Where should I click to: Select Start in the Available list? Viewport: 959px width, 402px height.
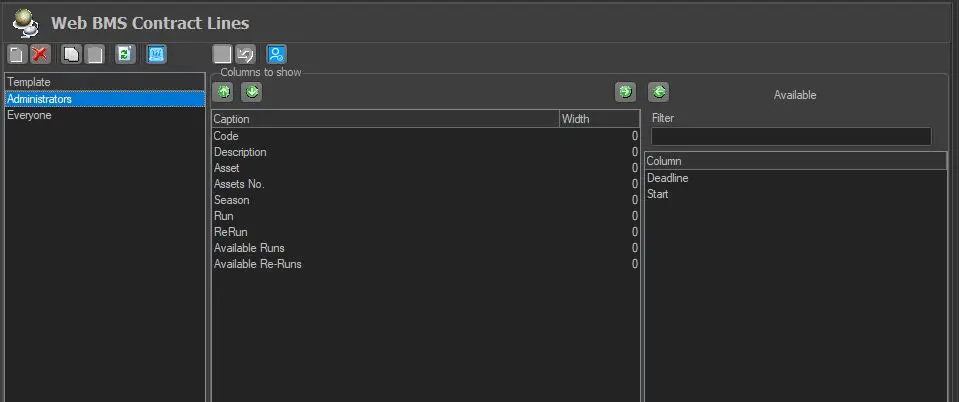coord(658,194)
